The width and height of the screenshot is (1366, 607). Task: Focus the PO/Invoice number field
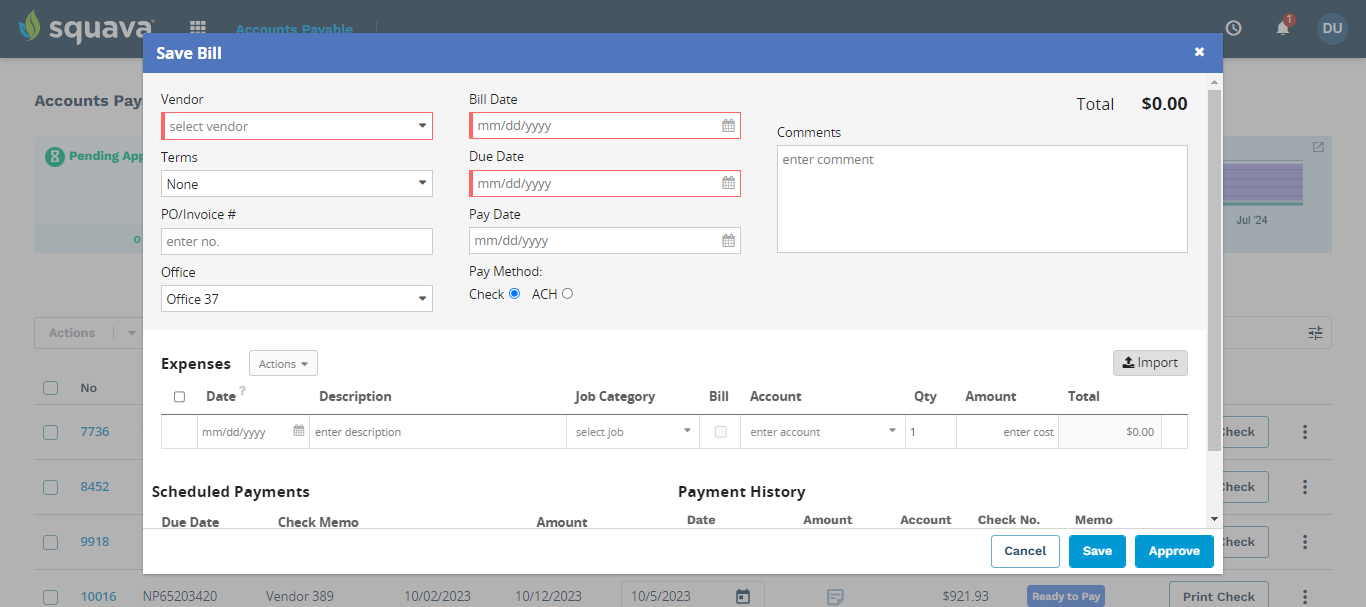pyautogui.click(x=297, y=241)
